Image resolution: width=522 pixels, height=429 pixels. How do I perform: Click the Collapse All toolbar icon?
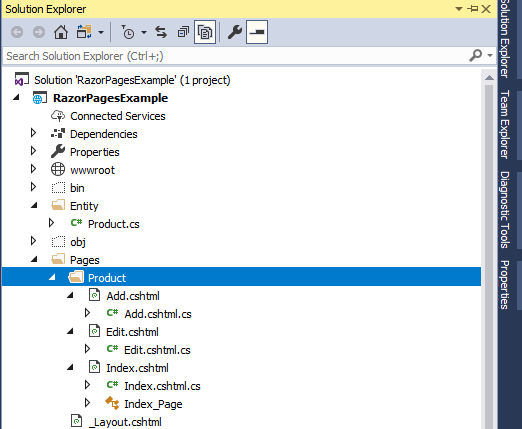pos(183,32)
